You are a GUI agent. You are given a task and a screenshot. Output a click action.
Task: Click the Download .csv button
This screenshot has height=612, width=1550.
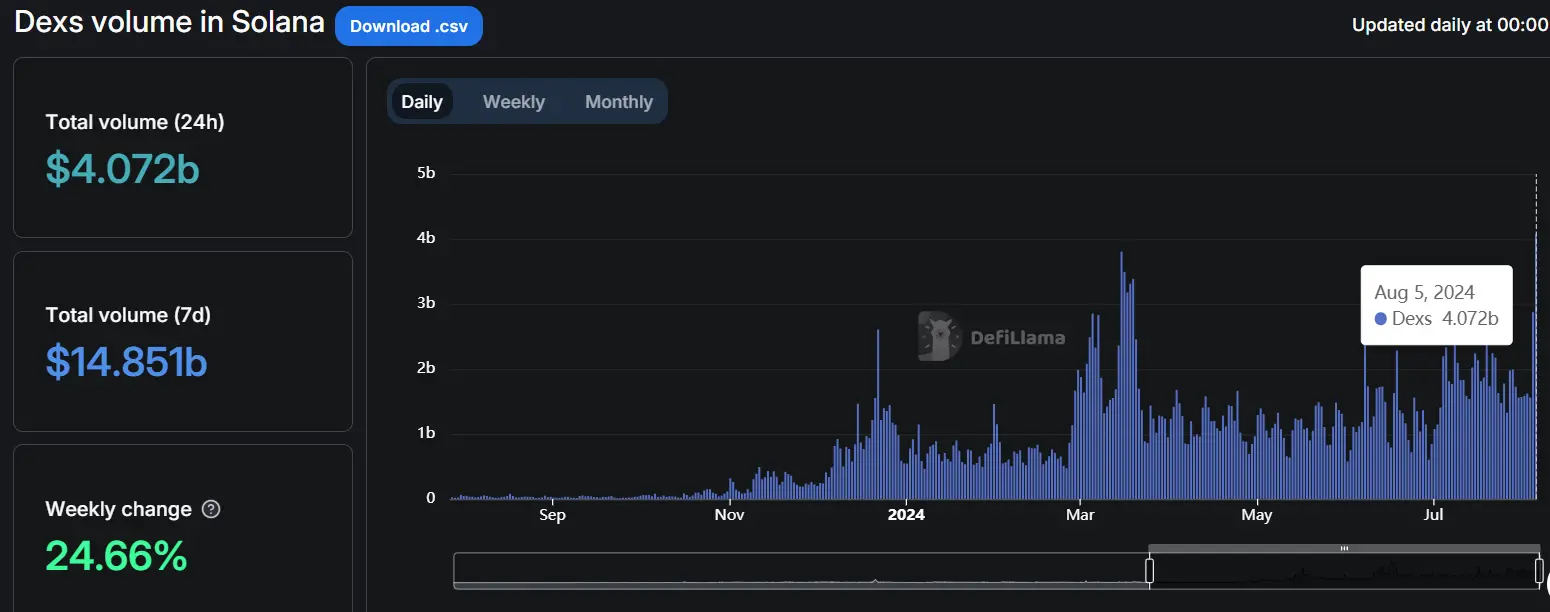(x=408, y=26)
